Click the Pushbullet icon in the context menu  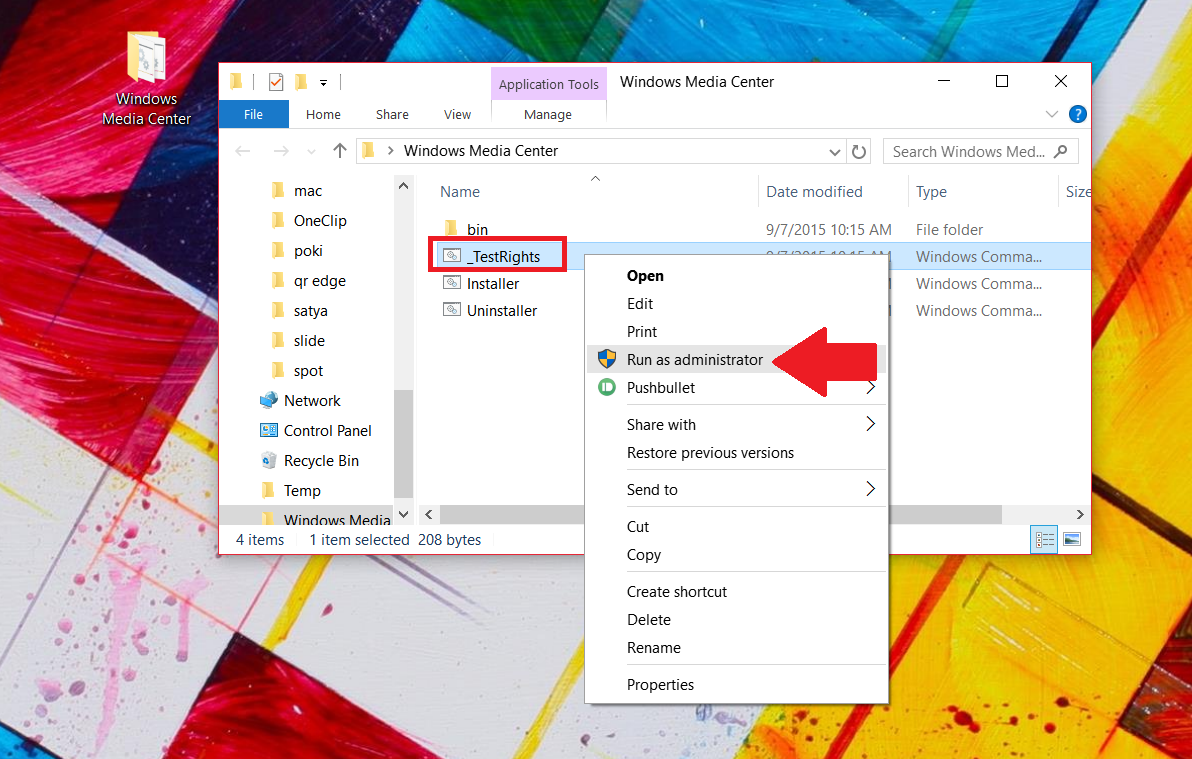(608, 388)
